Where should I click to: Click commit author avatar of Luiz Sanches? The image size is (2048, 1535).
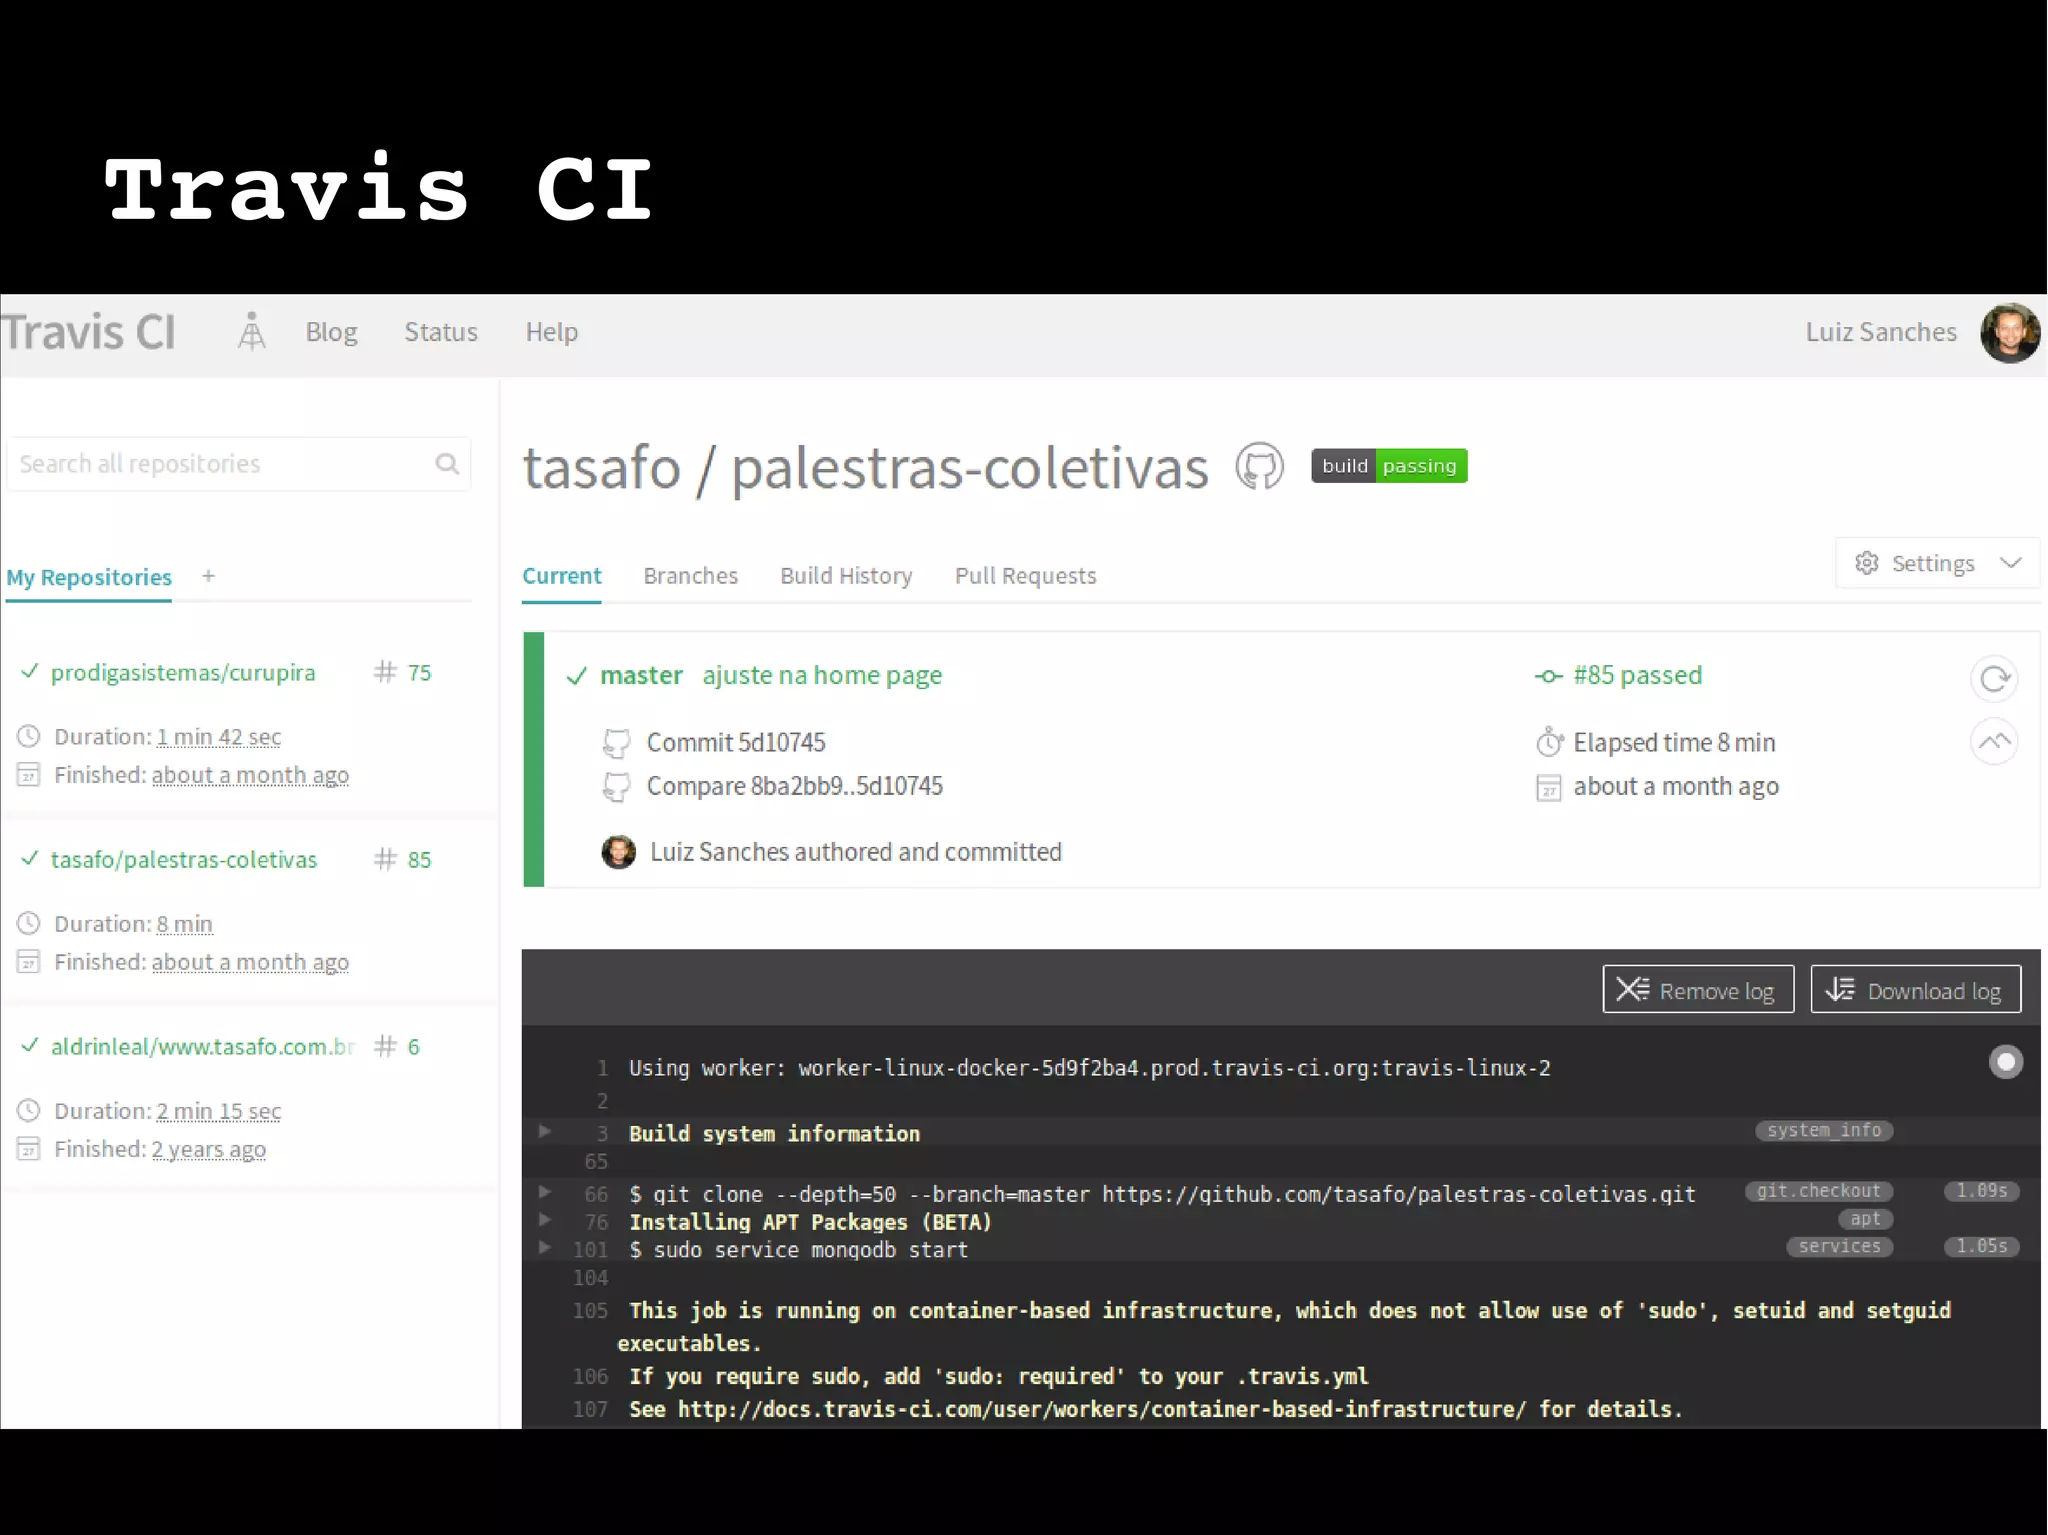coord(618,852)
